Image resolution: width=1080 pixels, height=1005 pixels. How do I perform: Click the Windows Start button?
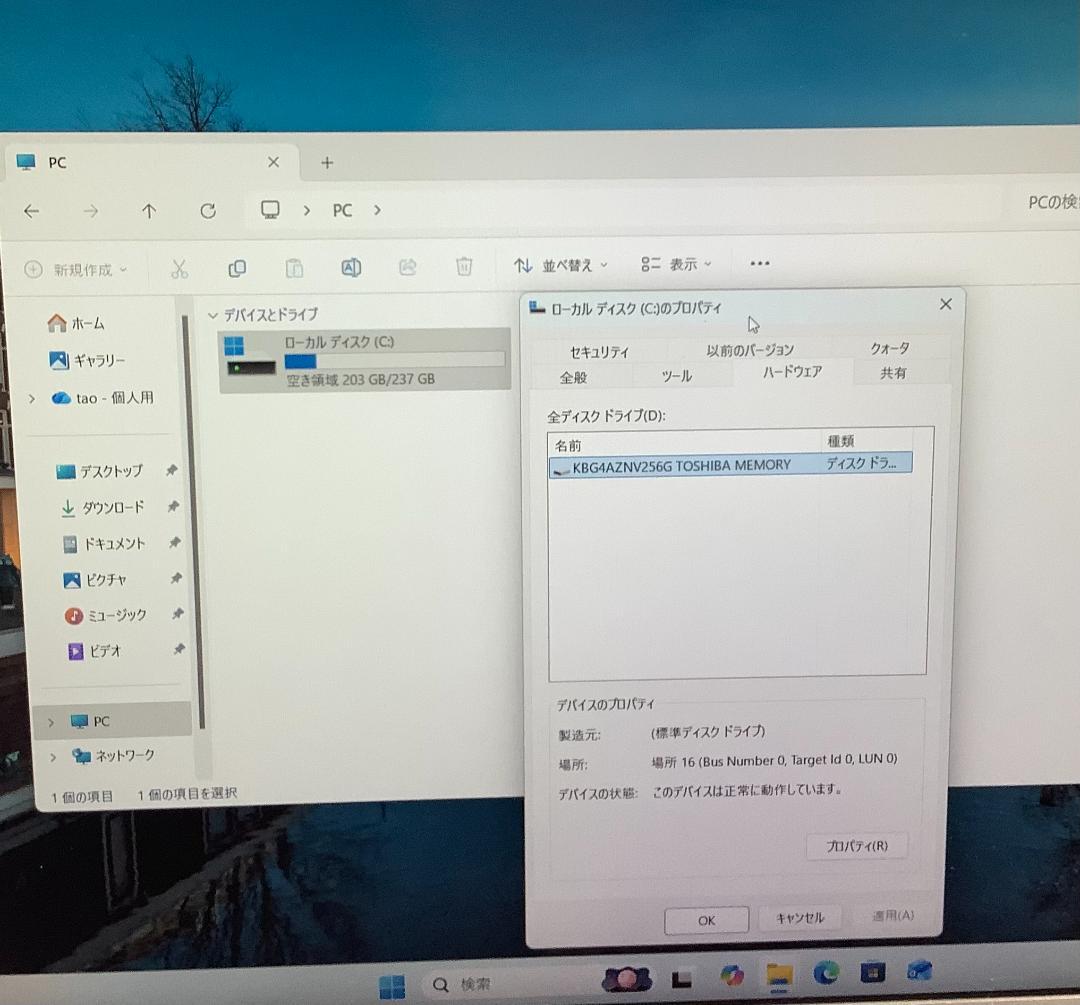tap(392, 985)
